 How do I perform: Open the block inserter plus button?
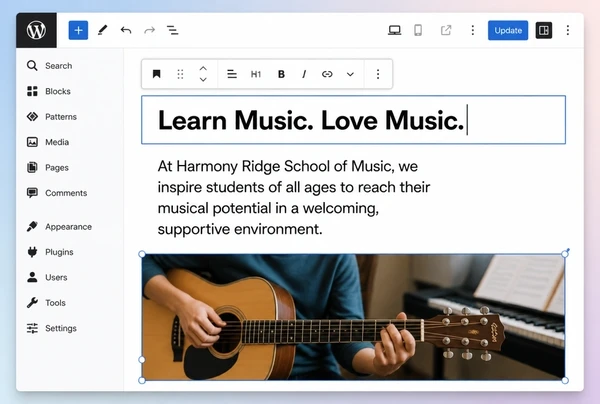(78, 30)
